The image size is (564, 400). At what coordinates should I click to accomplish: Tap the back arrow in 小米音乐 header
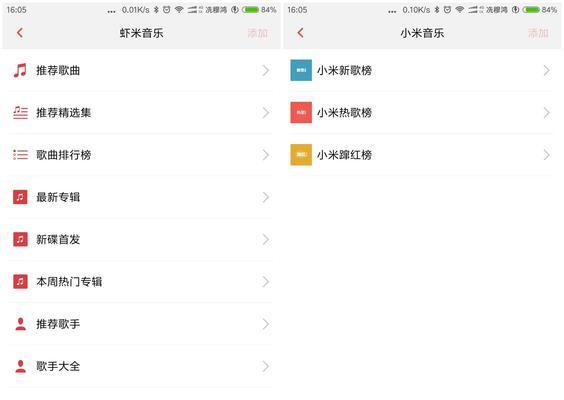(x=300, y=33)
